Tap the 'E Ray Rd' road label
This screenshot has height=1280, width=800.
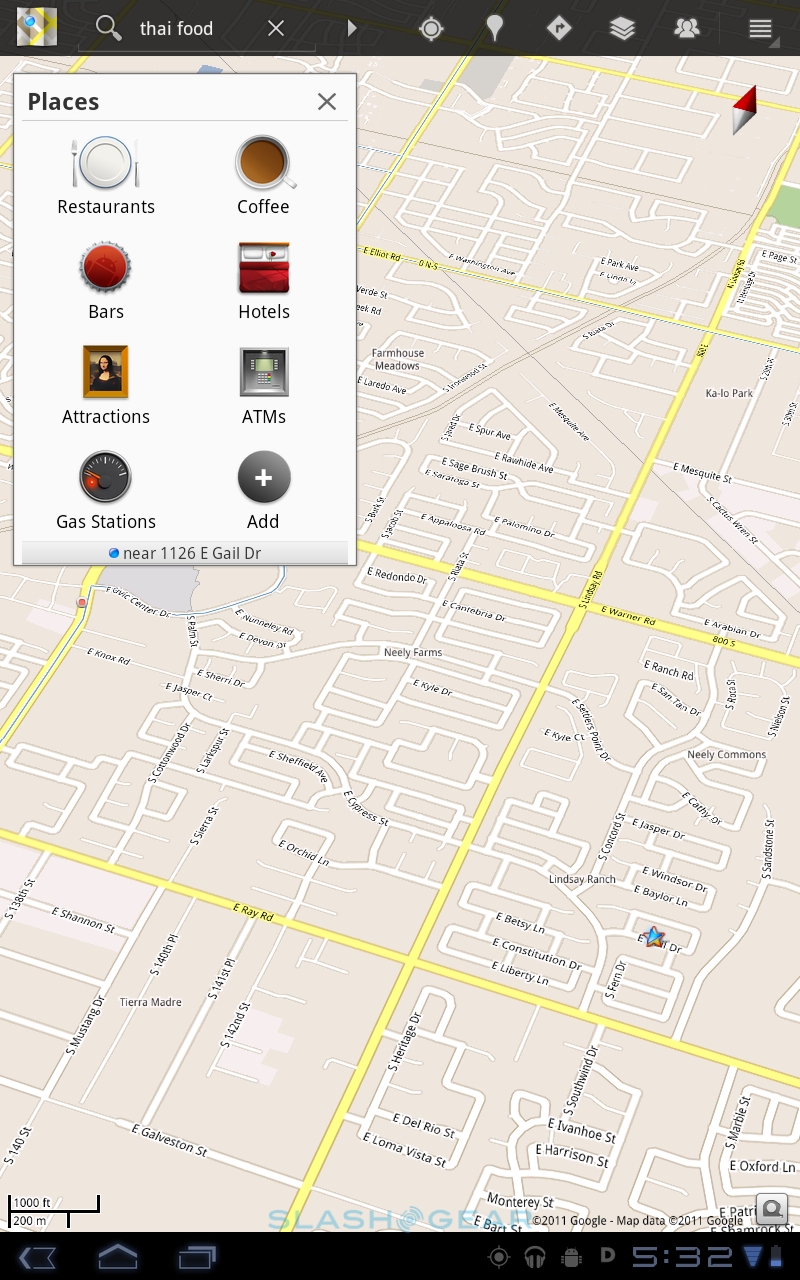(253, 912)
